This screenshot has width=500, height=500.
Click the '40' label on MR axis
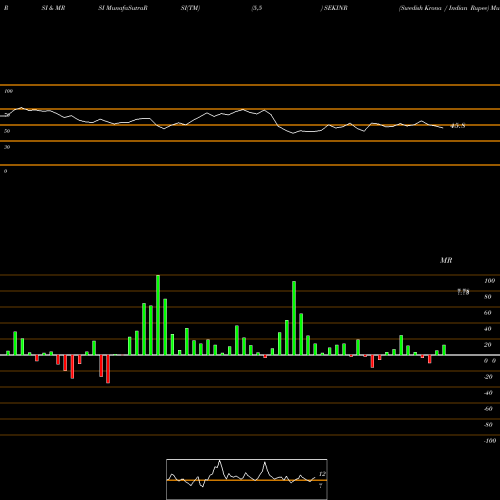(488, 329)
